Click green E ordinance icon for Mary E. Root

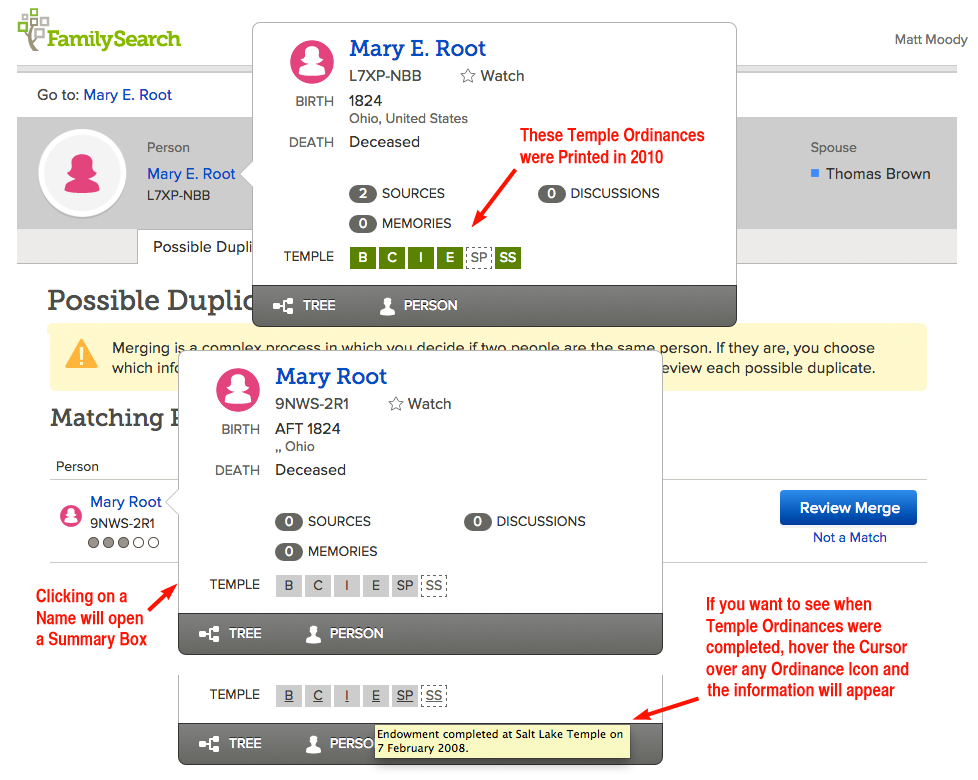click(x=450, y=258)
